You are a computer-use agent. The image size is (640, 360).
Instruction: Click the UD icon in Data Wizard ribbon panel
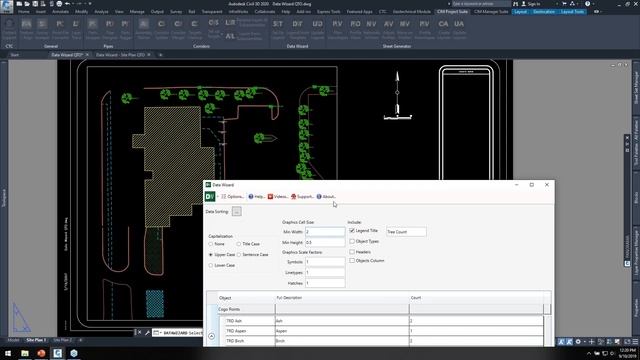[317, 24]
